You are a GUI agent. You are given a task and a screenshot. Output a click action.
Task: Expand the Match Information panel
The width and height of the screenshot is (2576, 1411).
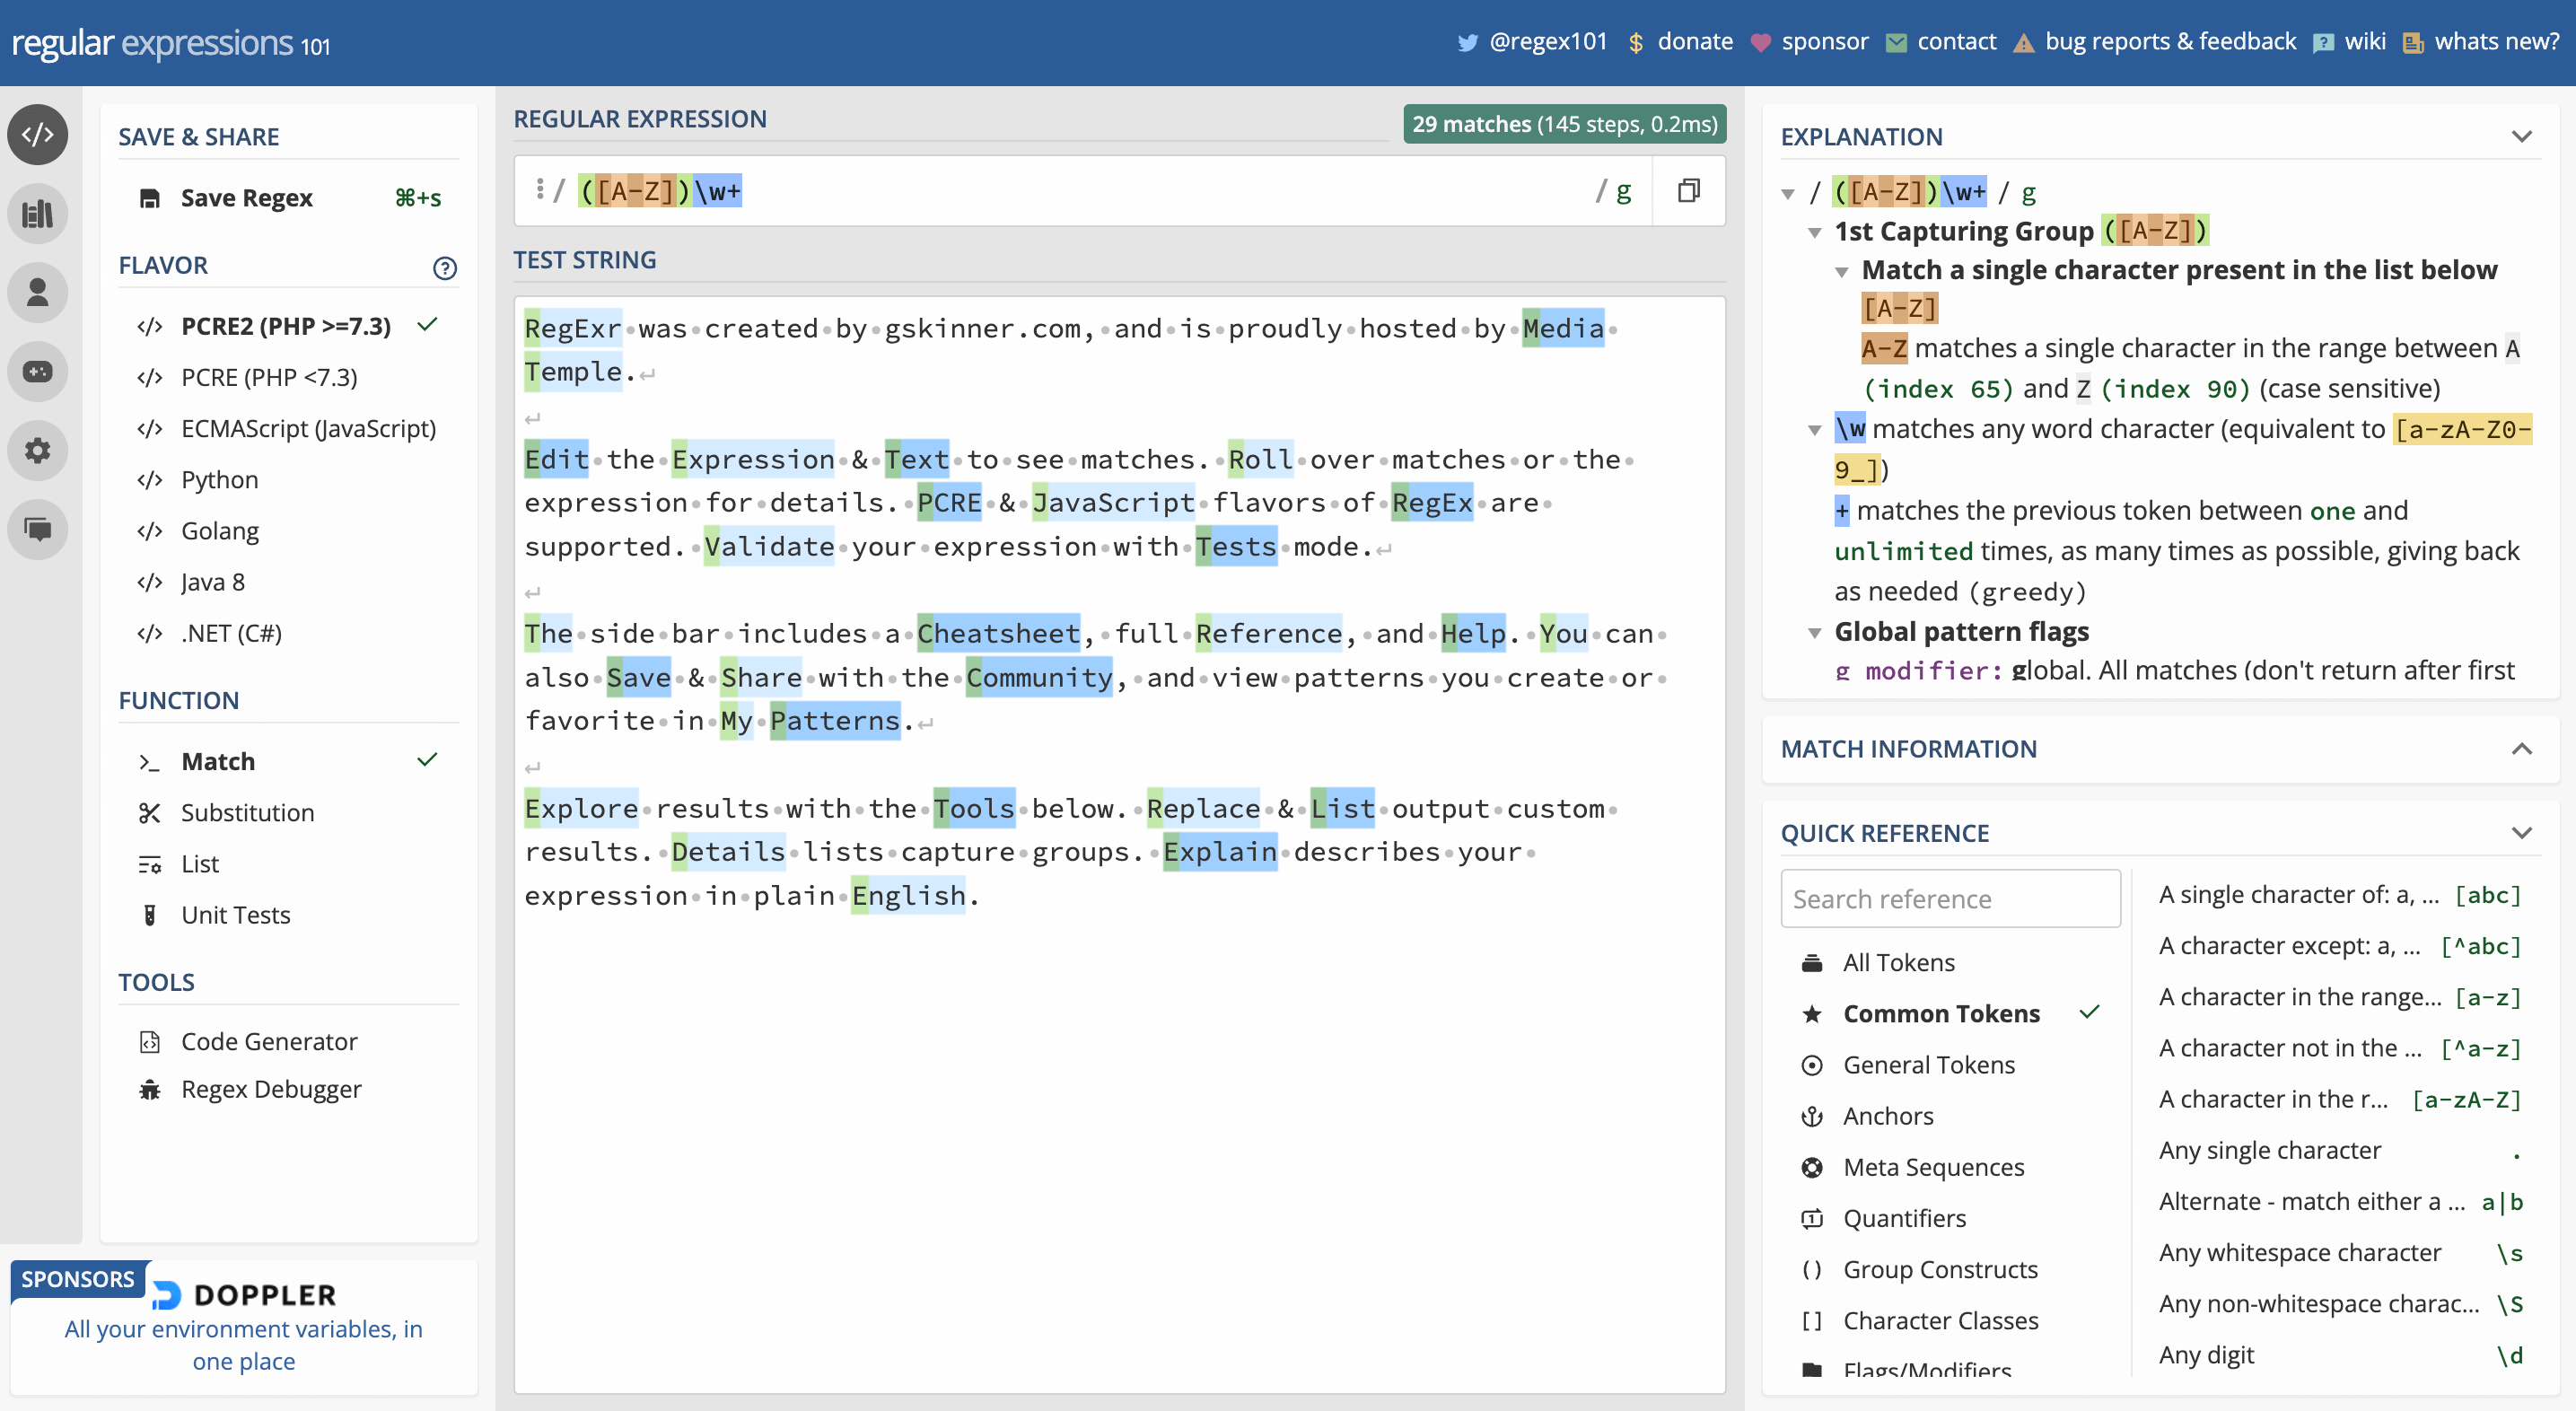[x=2521, y=748]
